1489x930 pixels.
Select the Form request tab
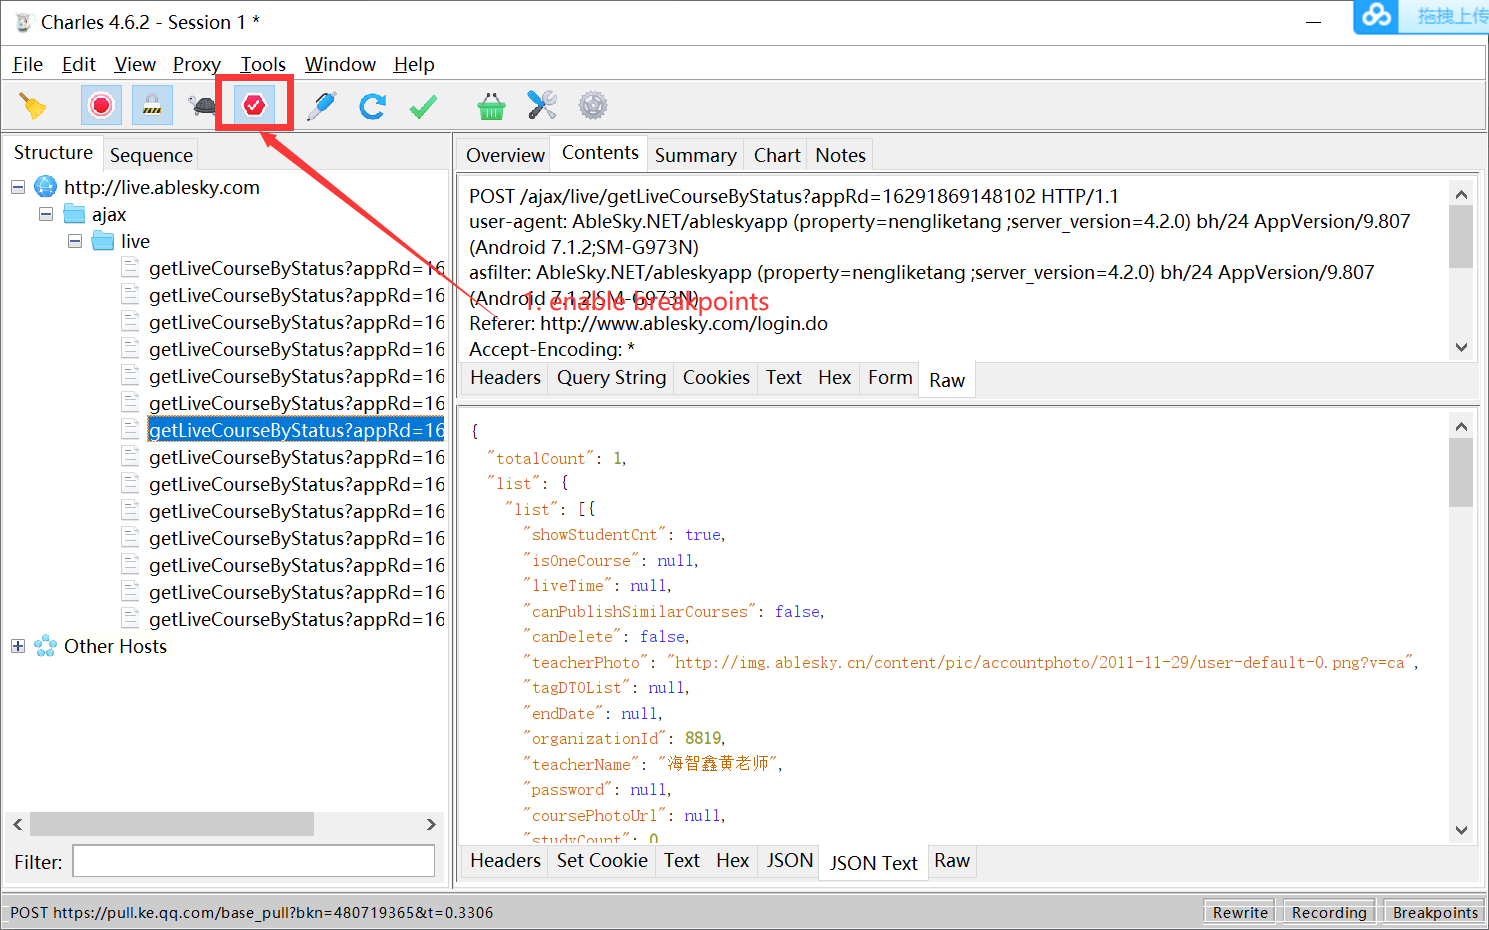click(x=890, y=377)
